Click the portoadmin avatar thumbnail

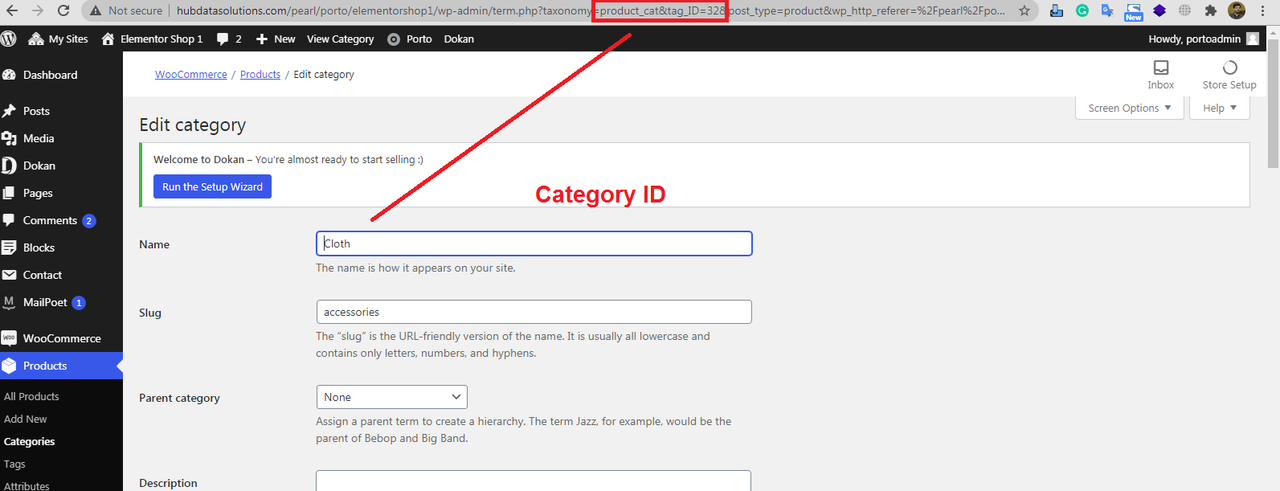[x=1253, y=39]
